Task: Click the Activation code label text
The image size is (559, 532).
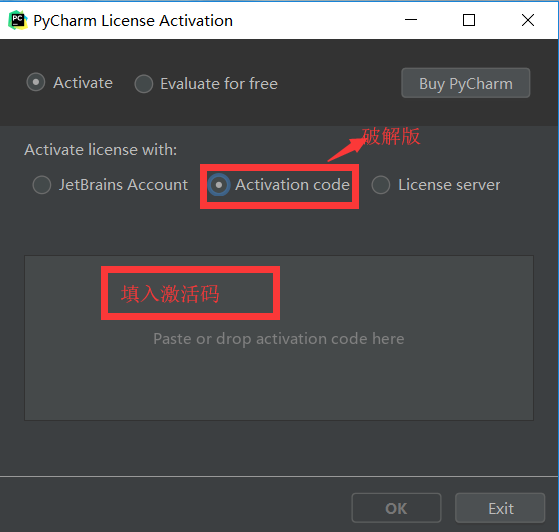Action: (292, 185)
